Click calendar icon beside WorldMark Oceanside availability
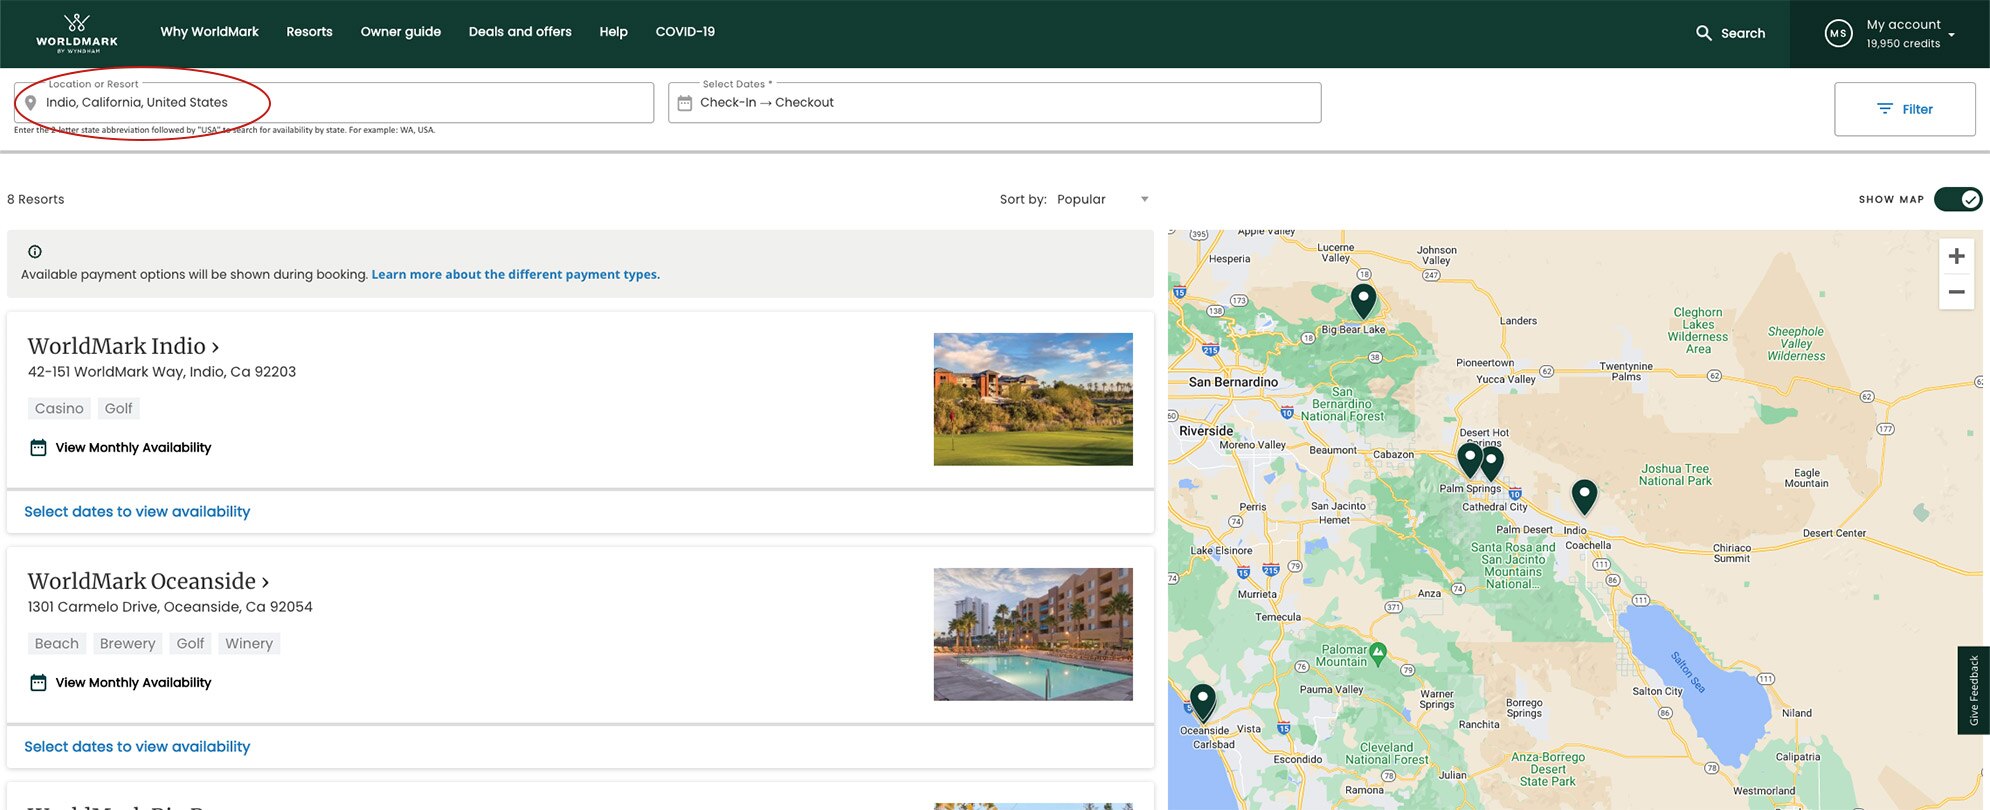The height and width of the screenshot is (810, 1990). (38, 683)
